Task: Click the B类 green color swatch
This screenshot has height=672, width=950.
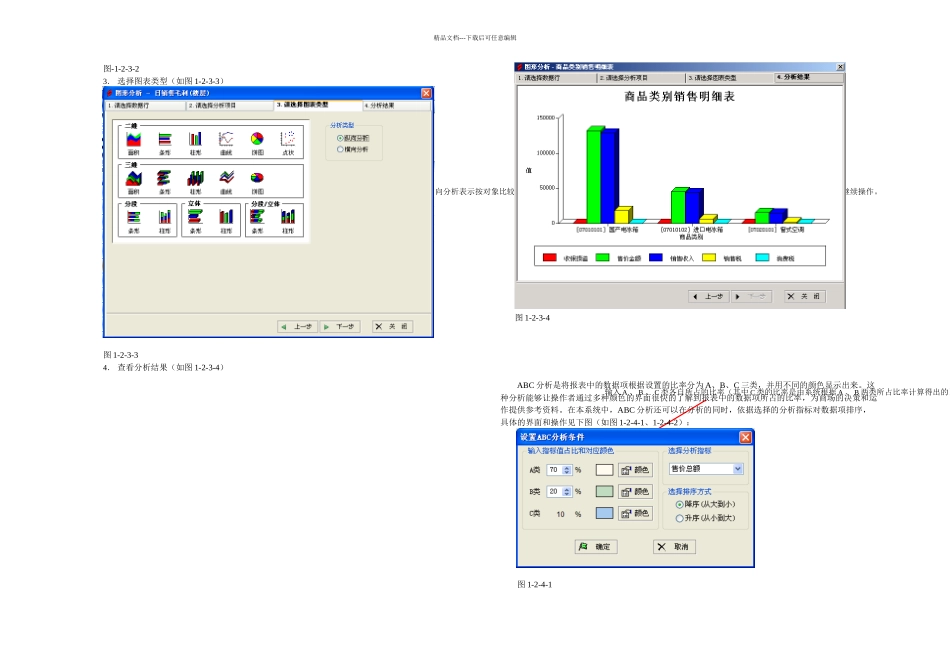Action: (604, 491)
